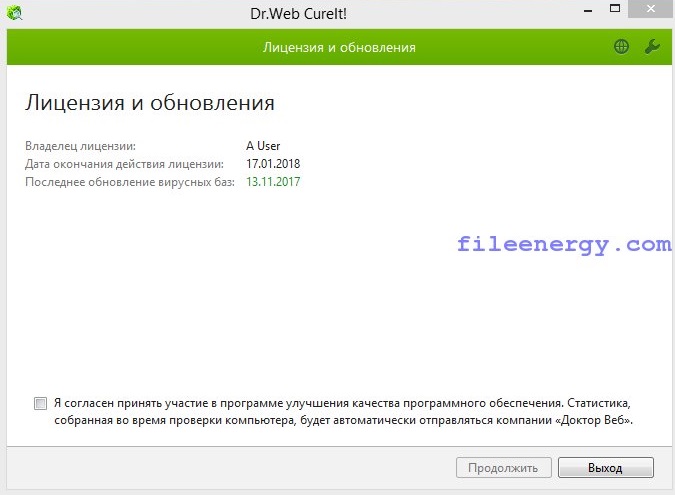Select the virus database date 13.11.2017
This screenshot has width=675, height=495.
pyautogui.click(x=273, y=182)
